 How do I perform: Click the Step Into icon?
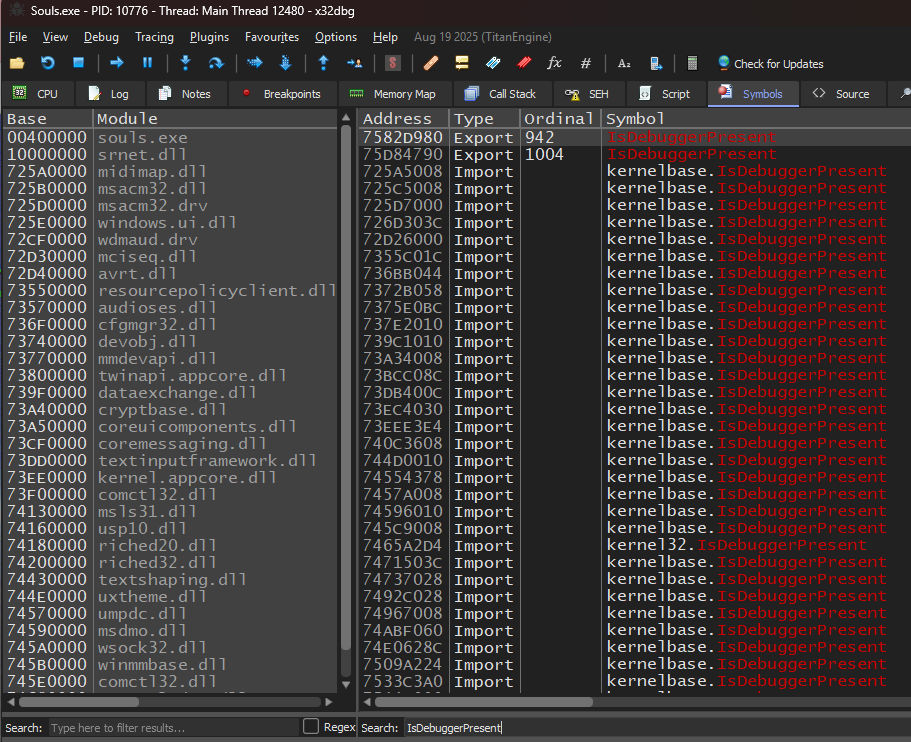point(185,63)
